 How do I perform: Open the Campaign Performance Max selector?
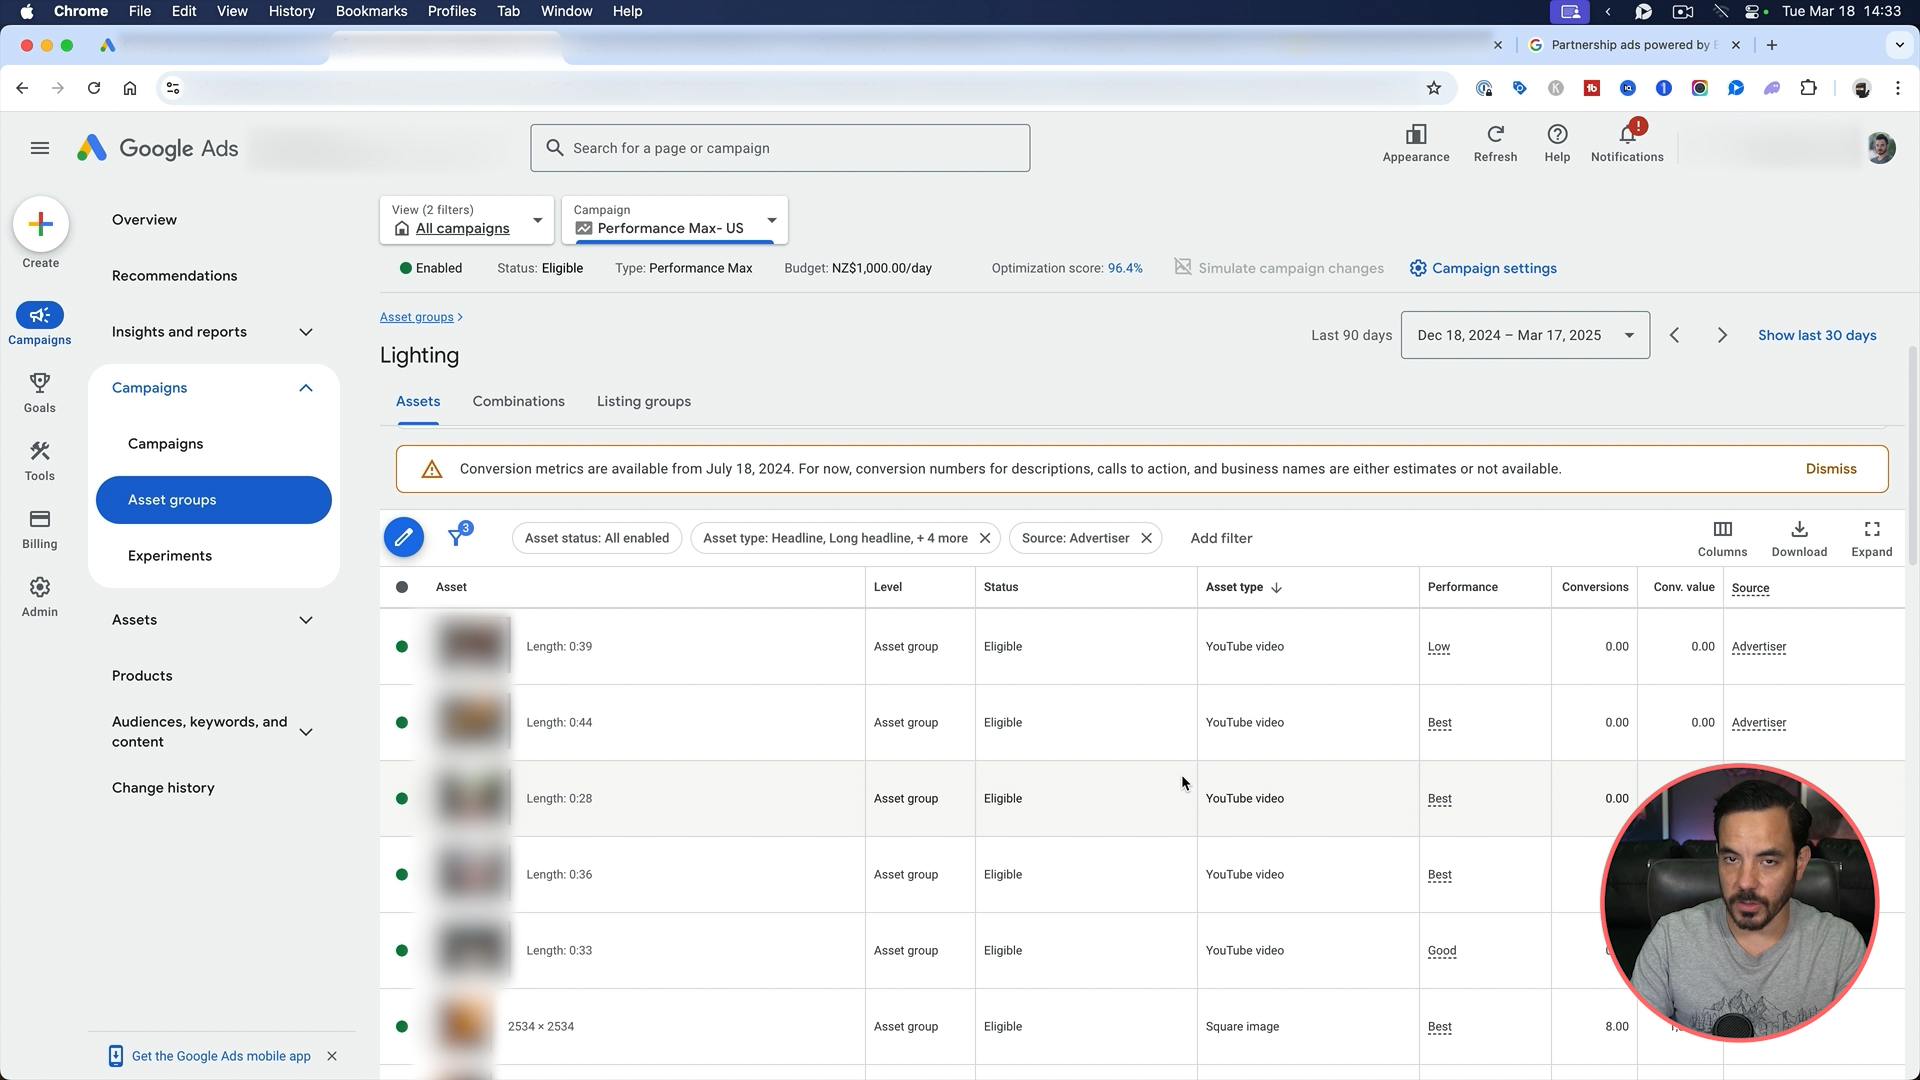(x=675, y=220)
